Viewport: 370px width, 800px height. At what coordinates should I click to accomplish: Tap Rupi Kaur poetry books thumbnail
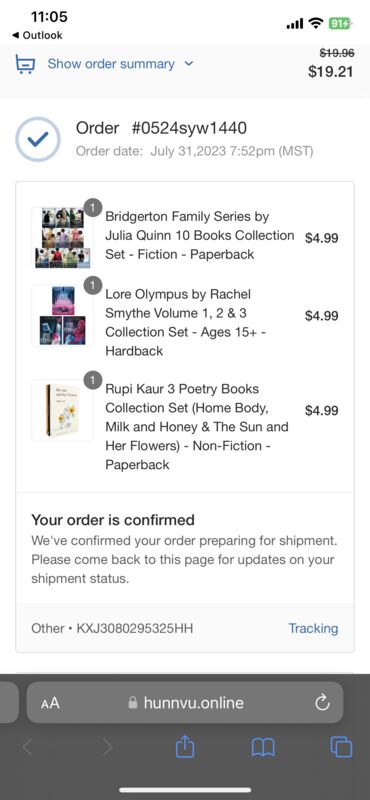pos(63,410)
